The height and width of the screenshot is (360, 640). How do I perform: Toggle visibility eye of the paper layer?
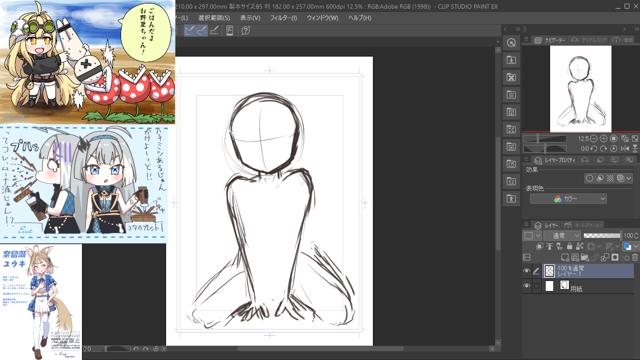[527, 286]
